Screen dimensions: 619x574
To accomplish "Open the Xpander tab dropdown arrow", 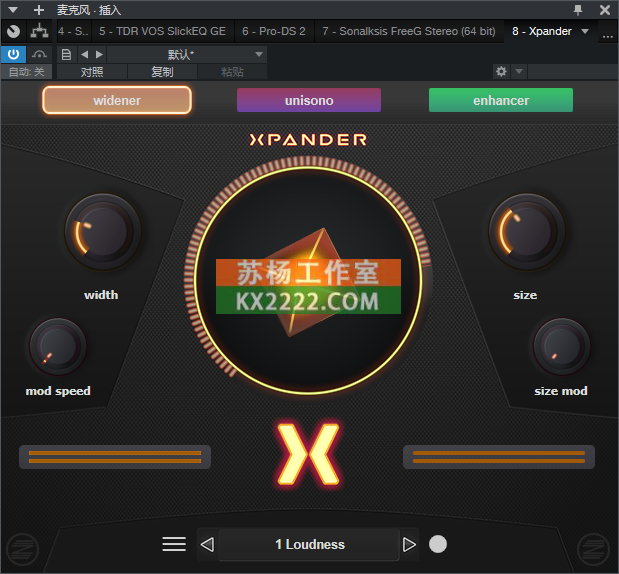I will point(585,31).
